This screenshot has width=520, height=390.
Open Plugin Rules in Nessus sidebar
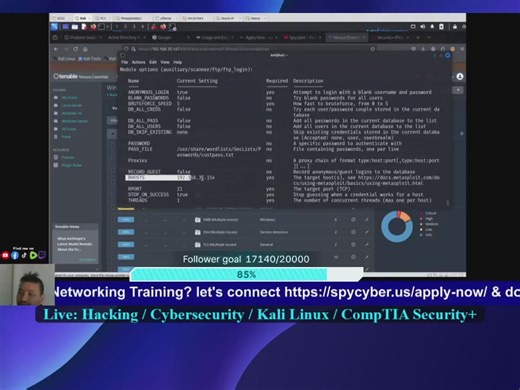point(71,165)
